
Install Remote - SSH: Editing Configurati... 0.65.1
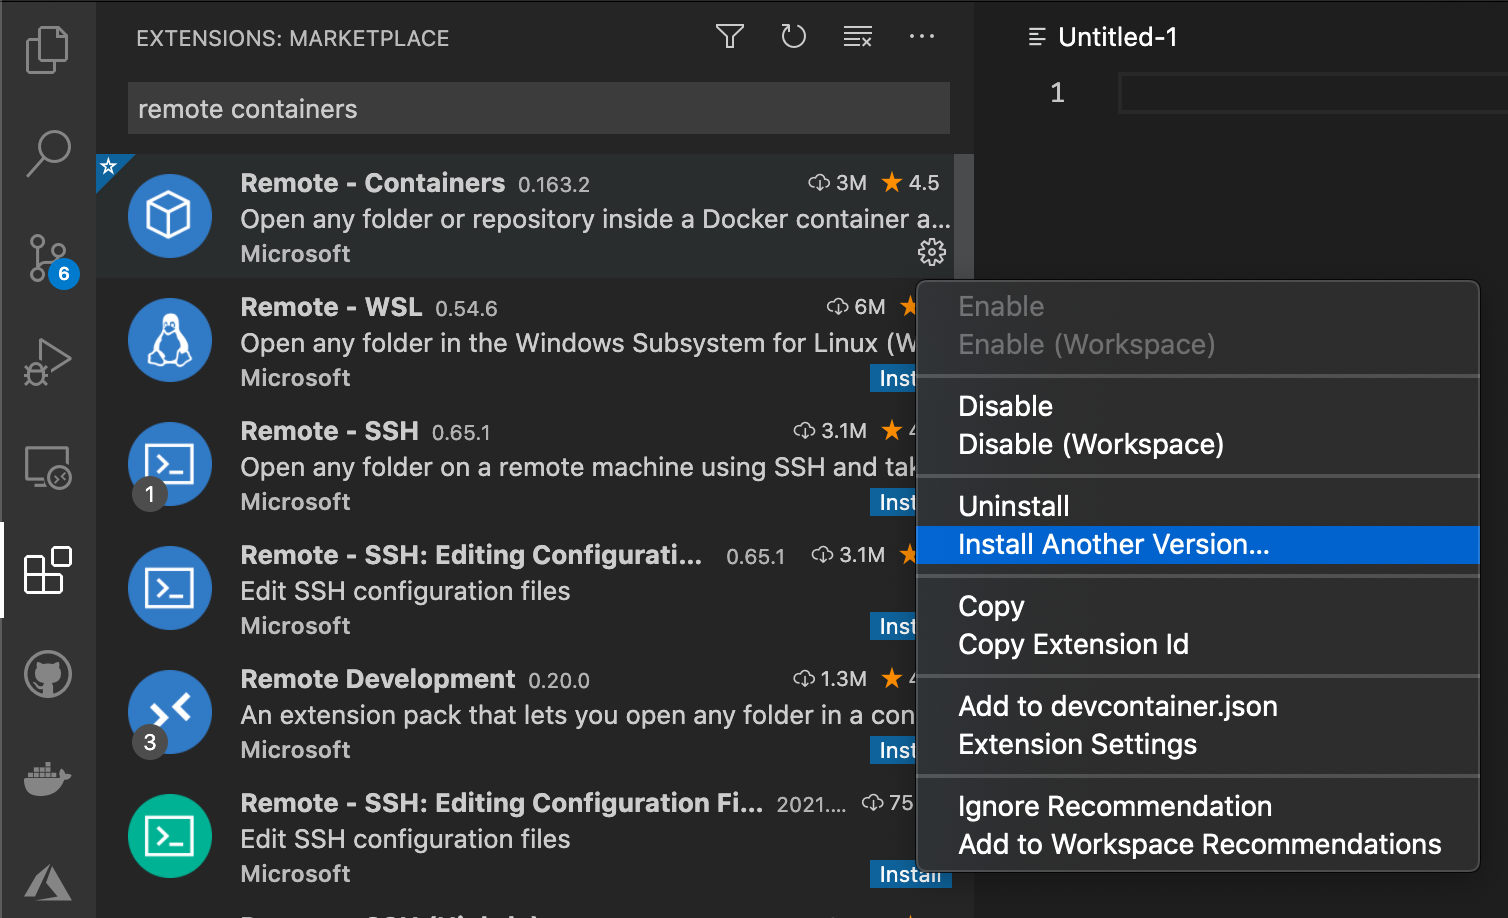[x=893, y=626]
